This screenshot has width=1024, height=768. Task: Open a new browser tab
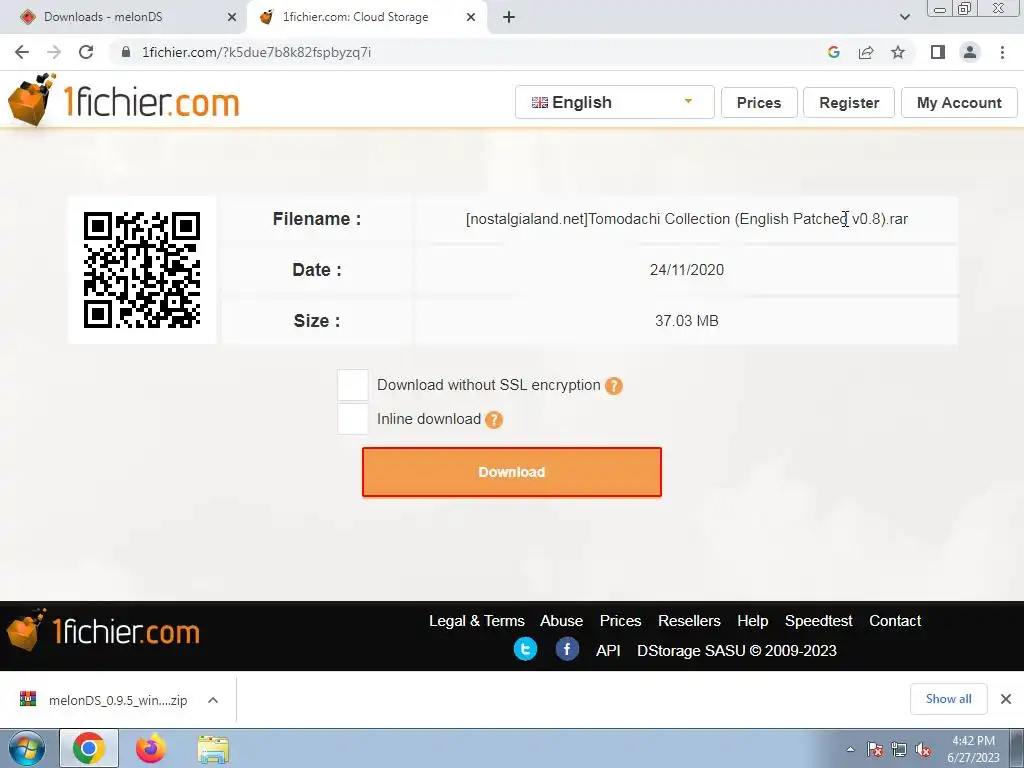[509, 17]
